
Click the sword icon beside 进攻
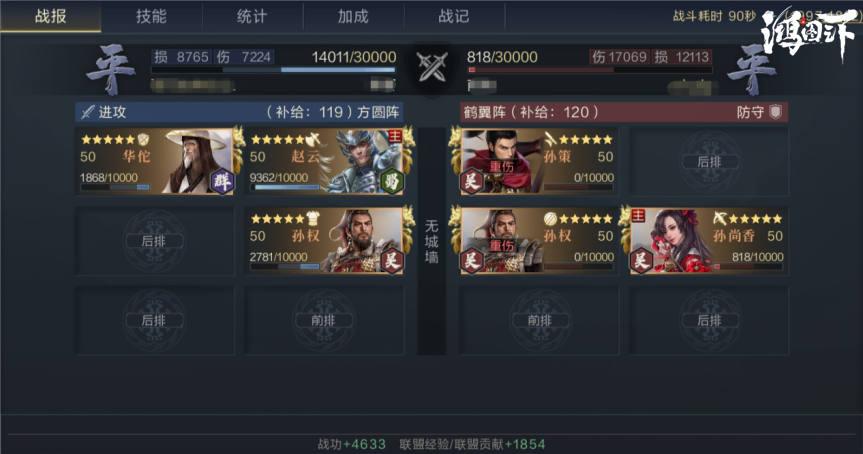coord(87,112)
